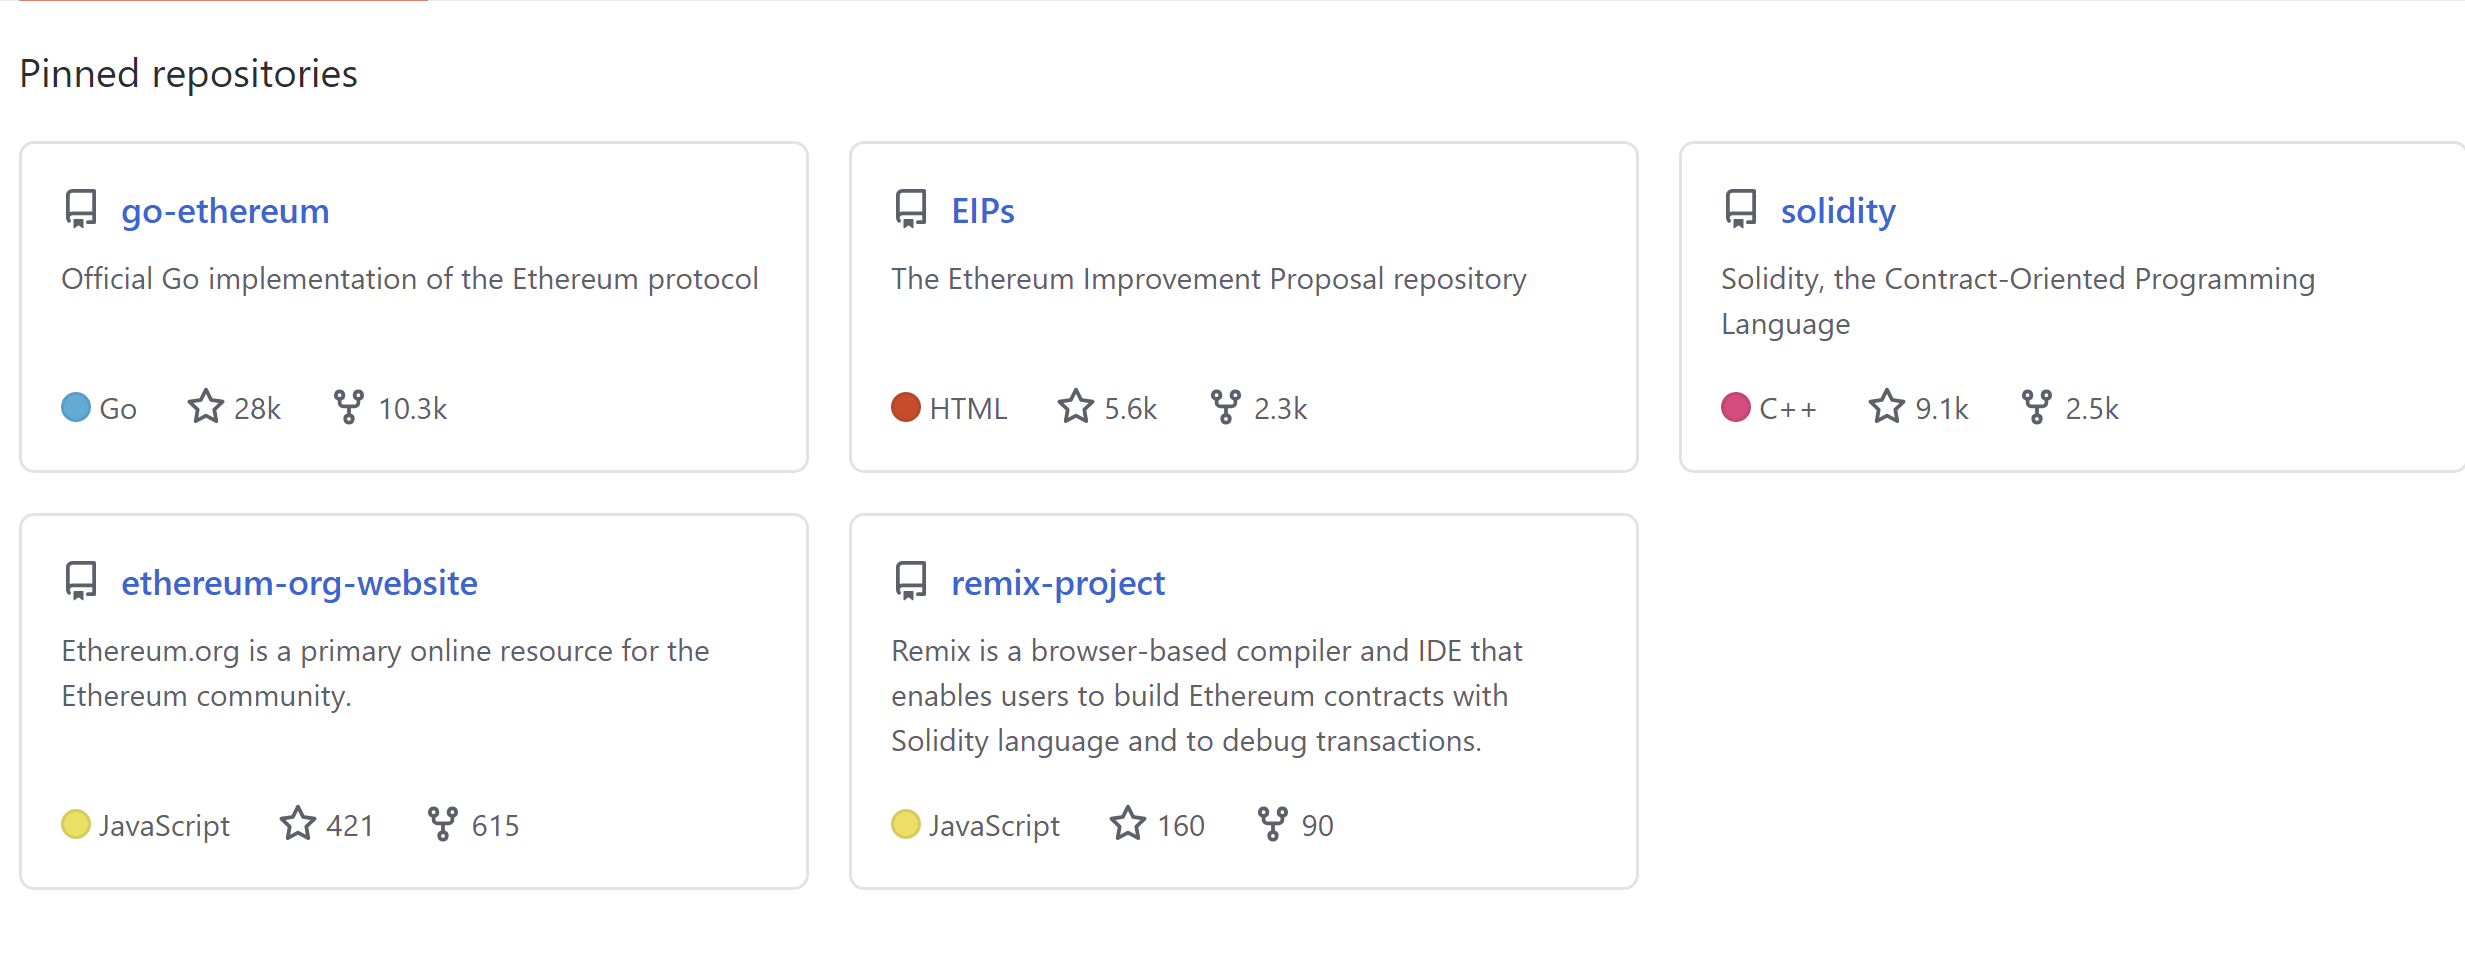Open the remix-project repository link

click(x=1058, y=583)
